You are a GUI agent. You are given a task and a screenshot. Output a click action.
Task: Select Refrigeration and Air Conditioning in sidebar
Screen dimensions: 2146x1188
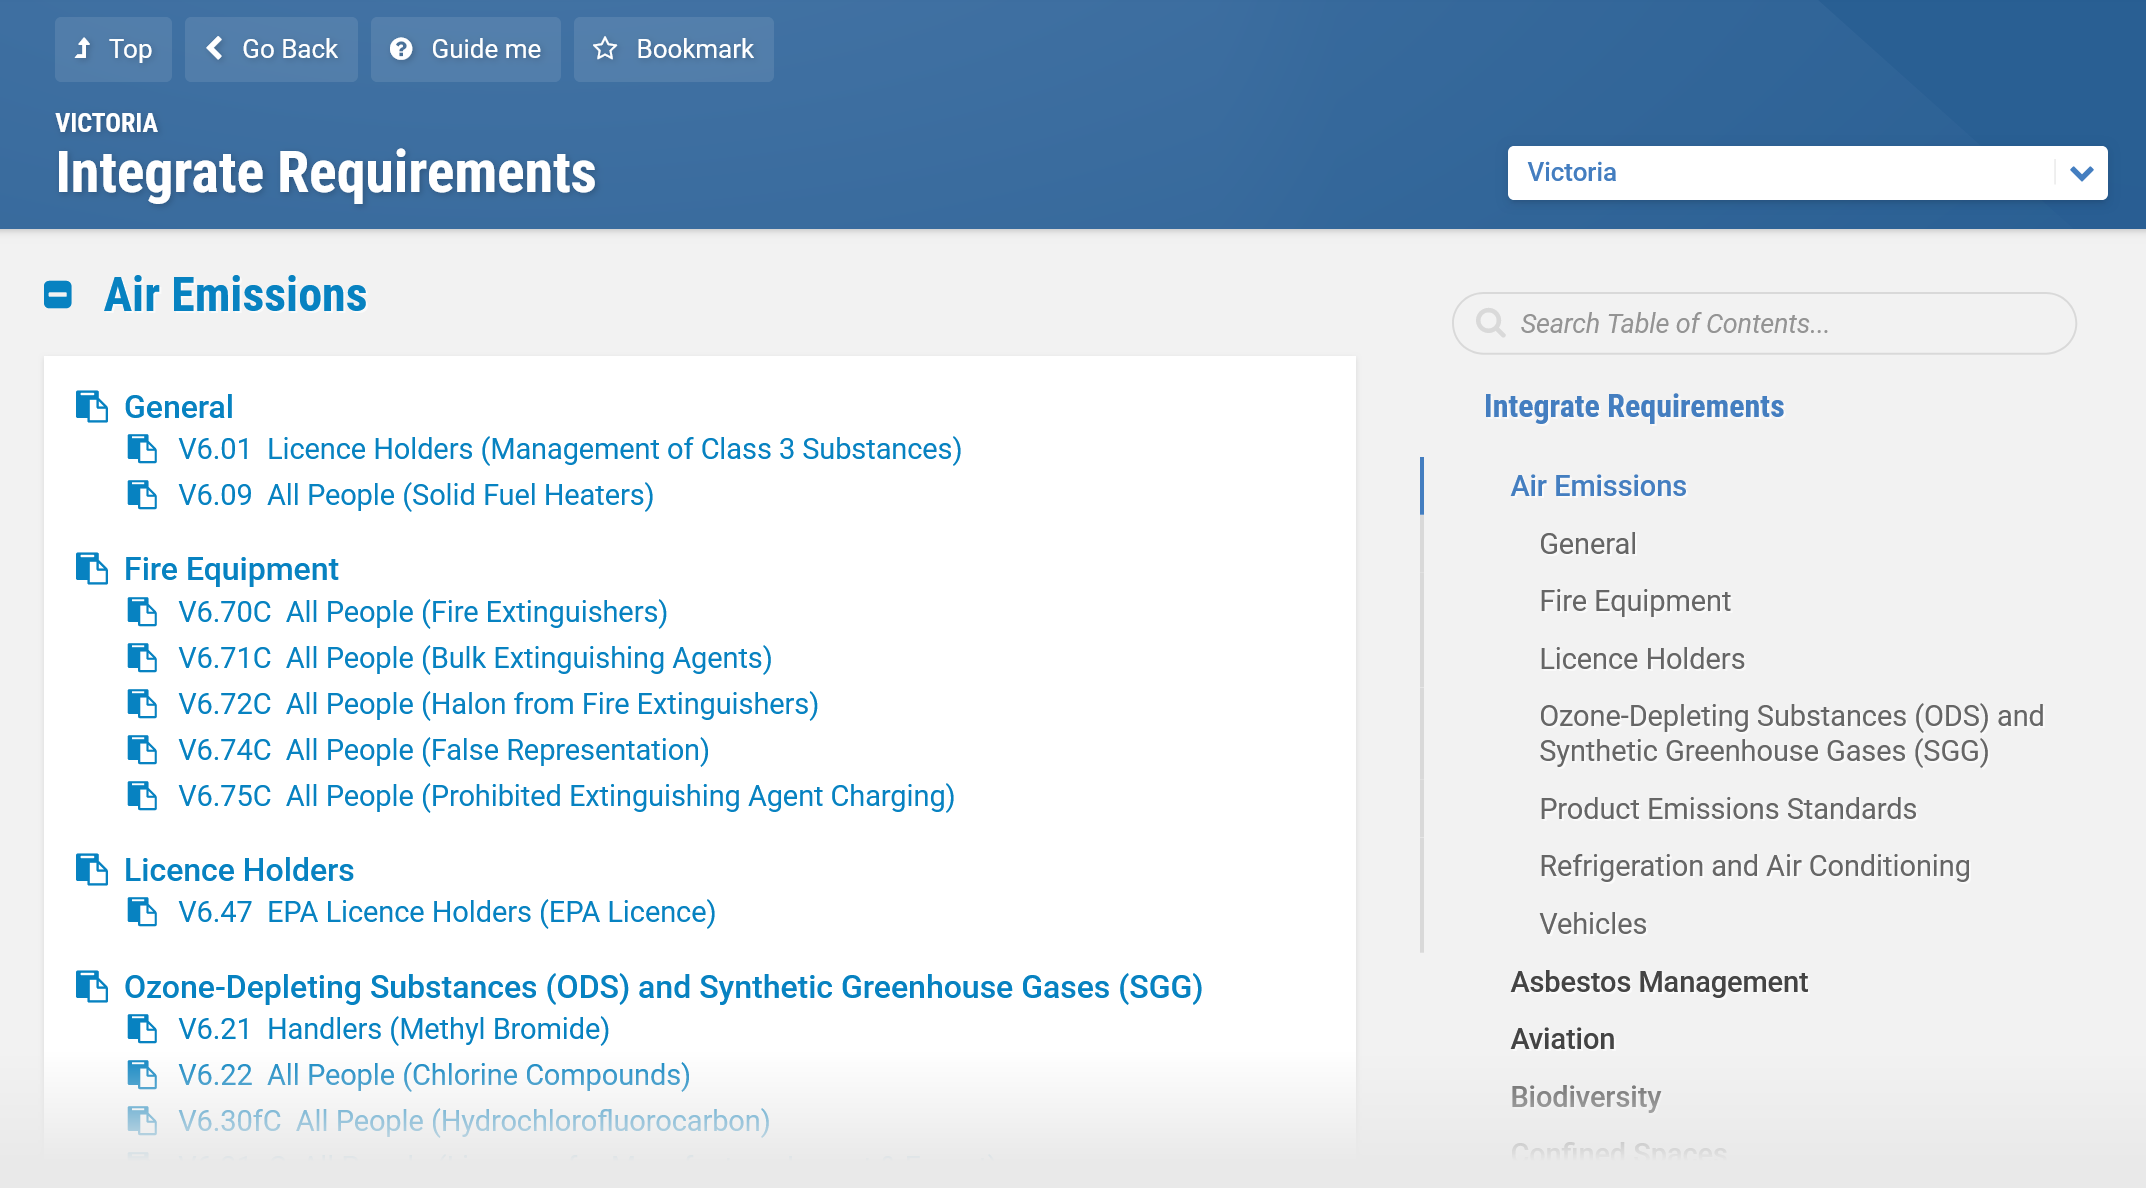[x=1754, y=866]
